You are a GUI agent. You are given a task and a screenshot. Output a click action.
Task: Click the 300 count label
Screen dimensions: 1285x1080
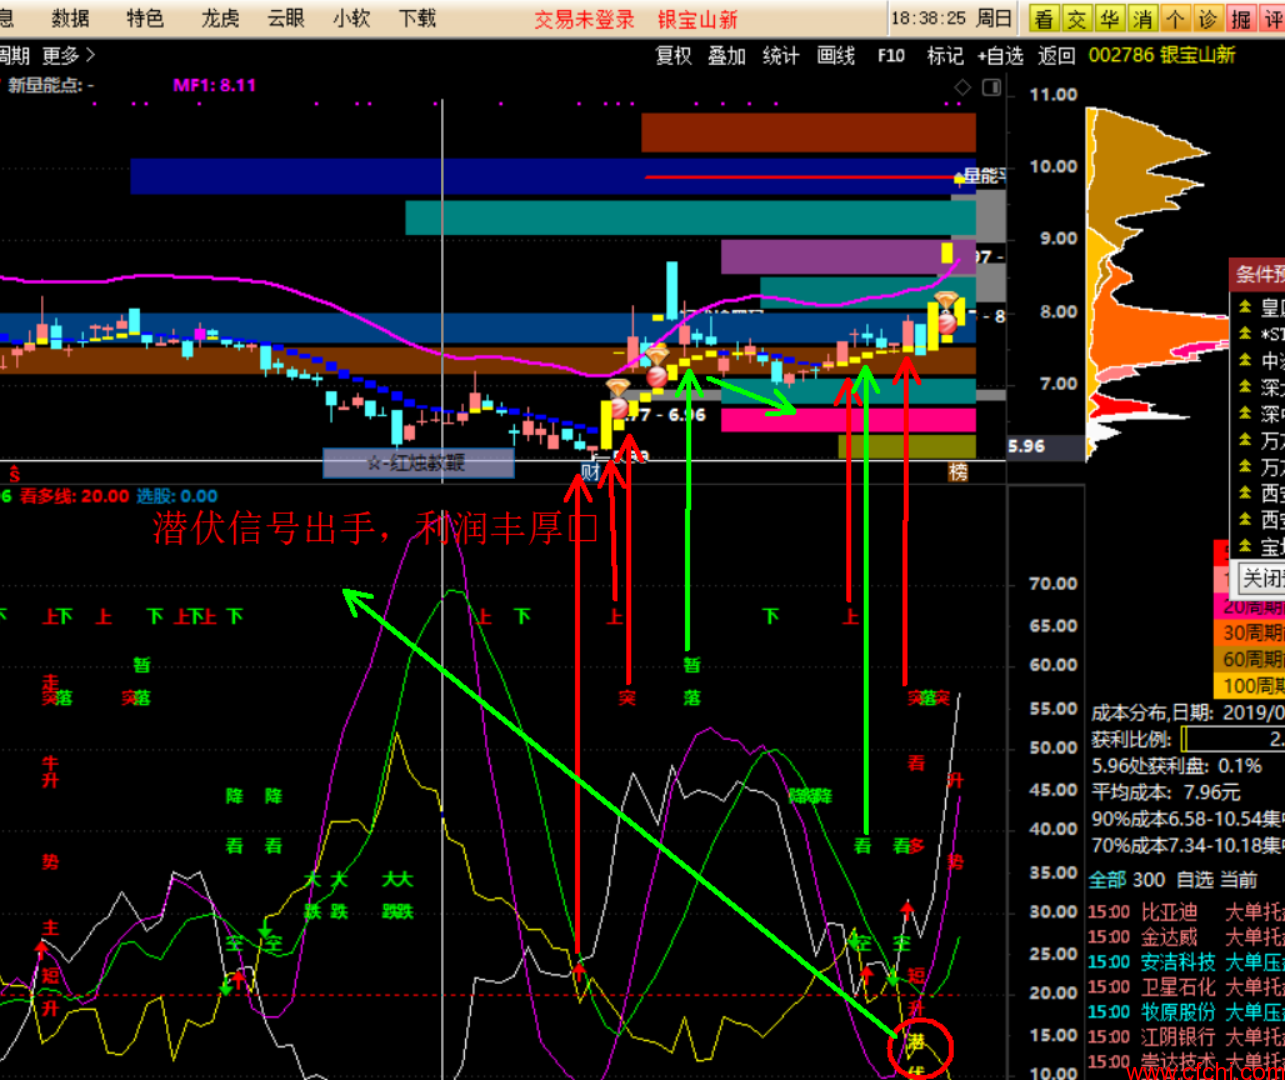coord(1149,880)
